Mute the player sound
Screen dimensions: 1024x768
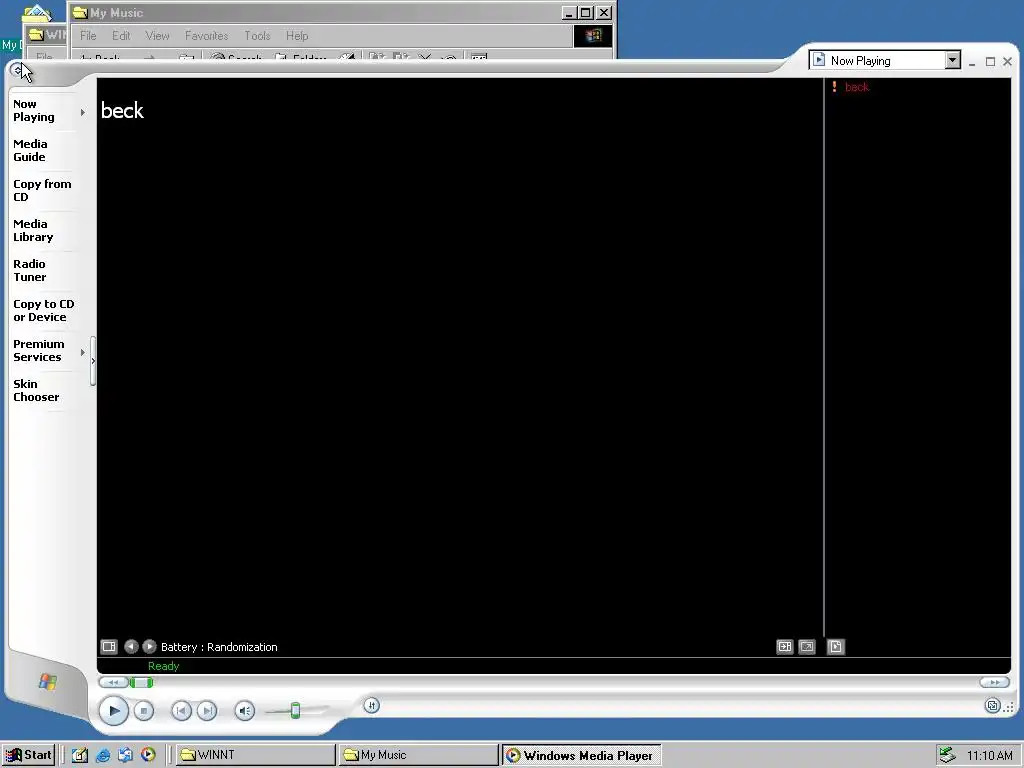244,711
